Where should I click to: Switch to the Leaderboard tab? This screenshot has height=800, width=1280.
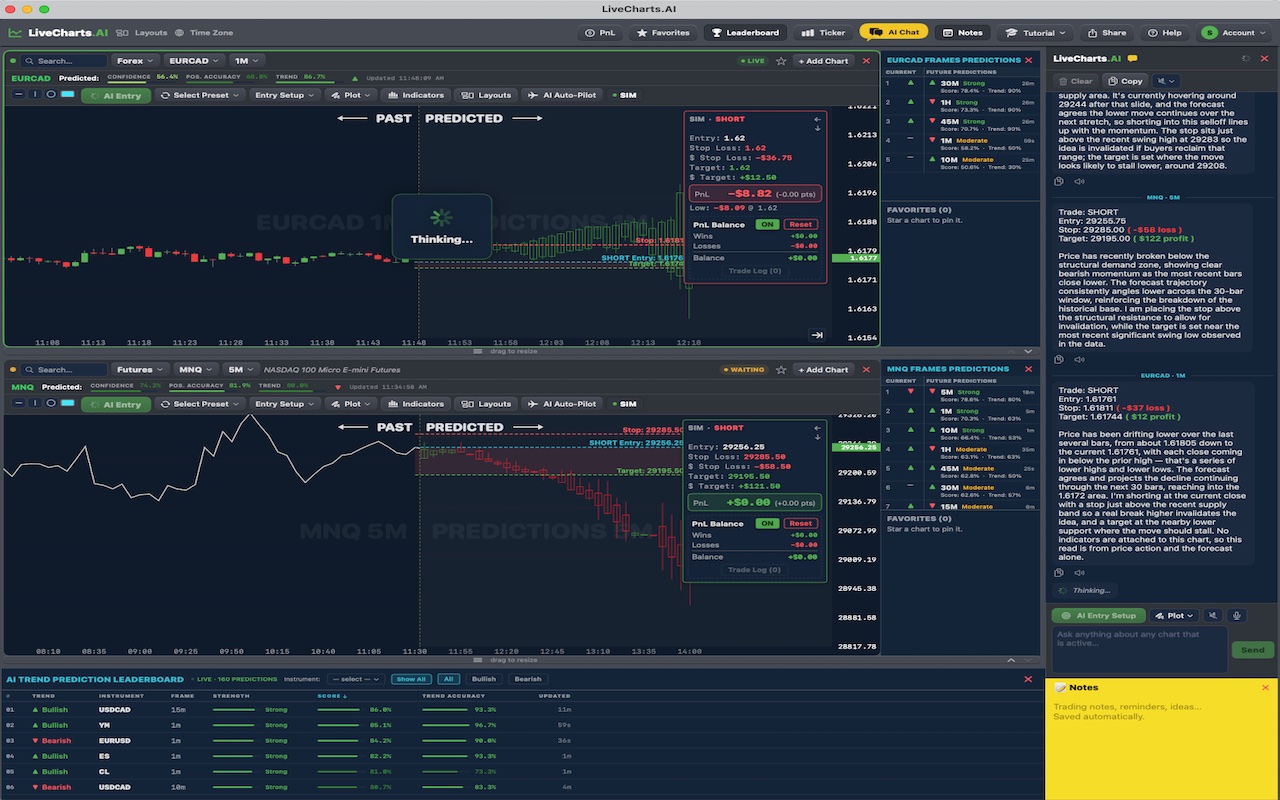[x=746, y=33]
